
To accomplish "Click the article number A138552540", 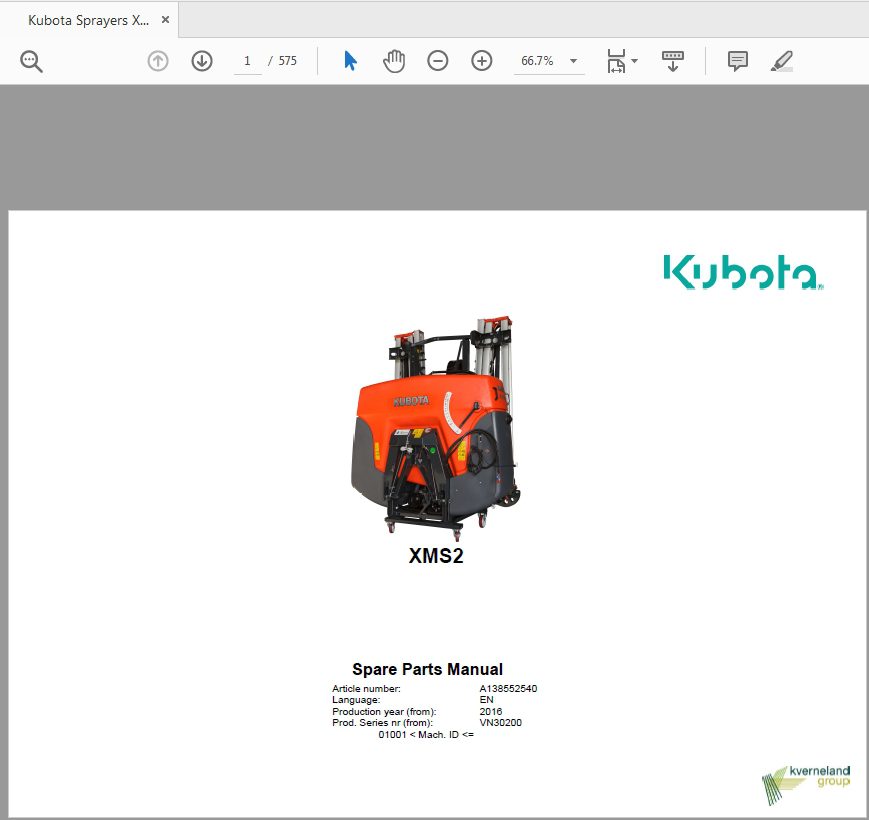I will [508, 689].
